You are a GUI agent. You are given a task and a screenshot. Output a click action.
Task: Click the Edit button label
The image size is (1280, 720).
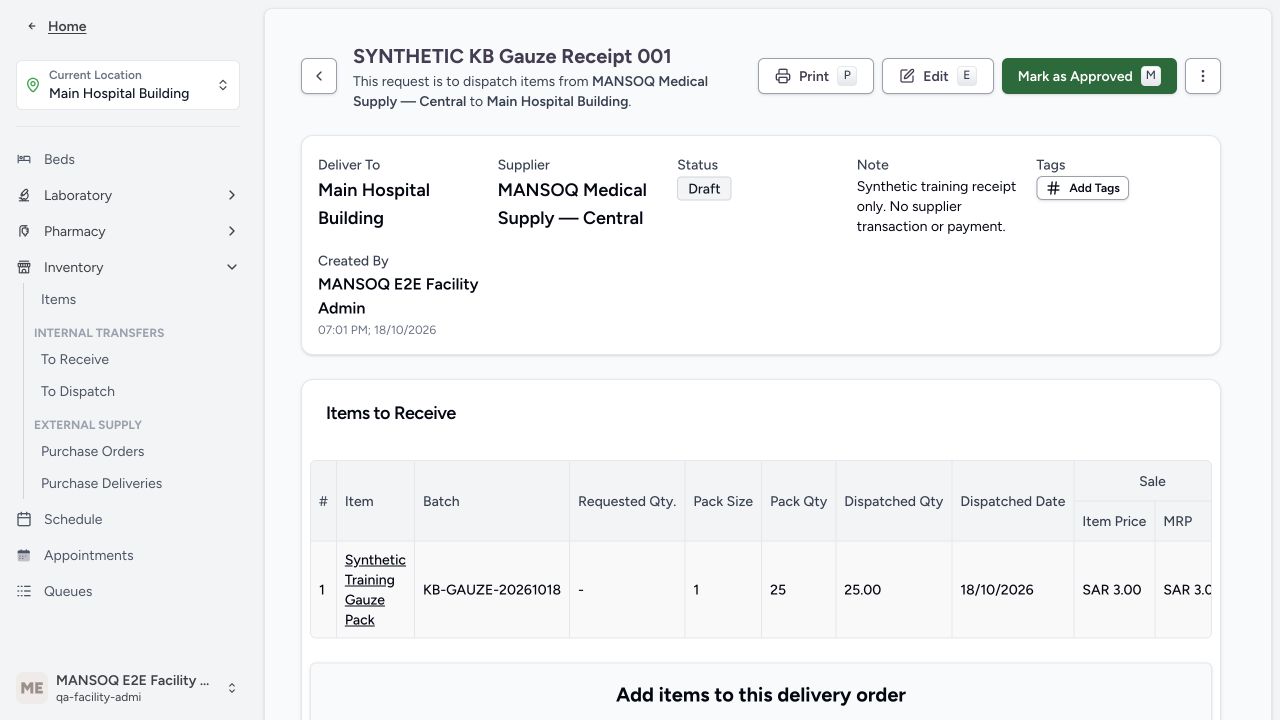(936, 76)
